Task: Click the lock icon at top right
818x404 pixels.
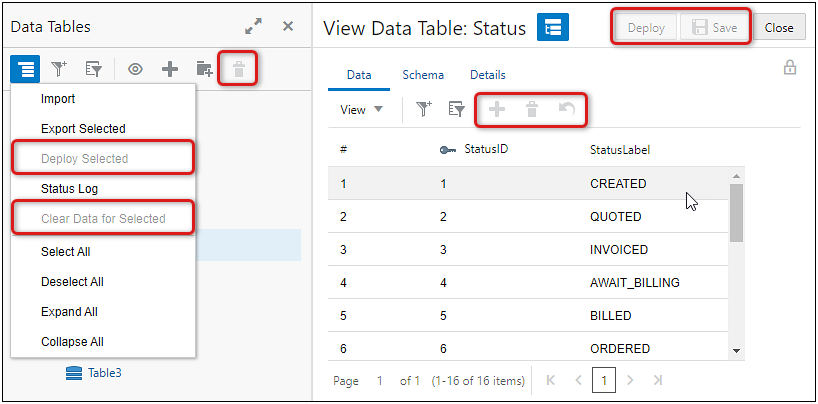Action: 790,68
